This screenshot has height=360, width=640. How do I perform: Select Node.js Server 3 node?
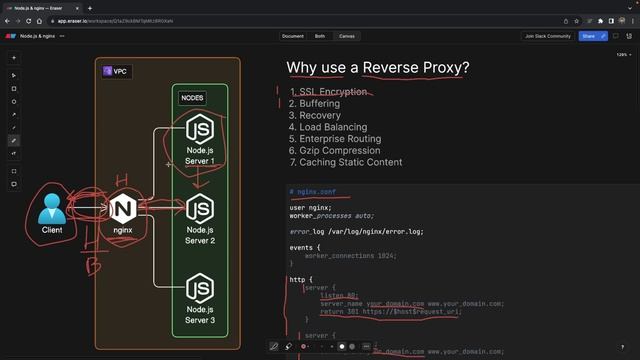[200, 299]
